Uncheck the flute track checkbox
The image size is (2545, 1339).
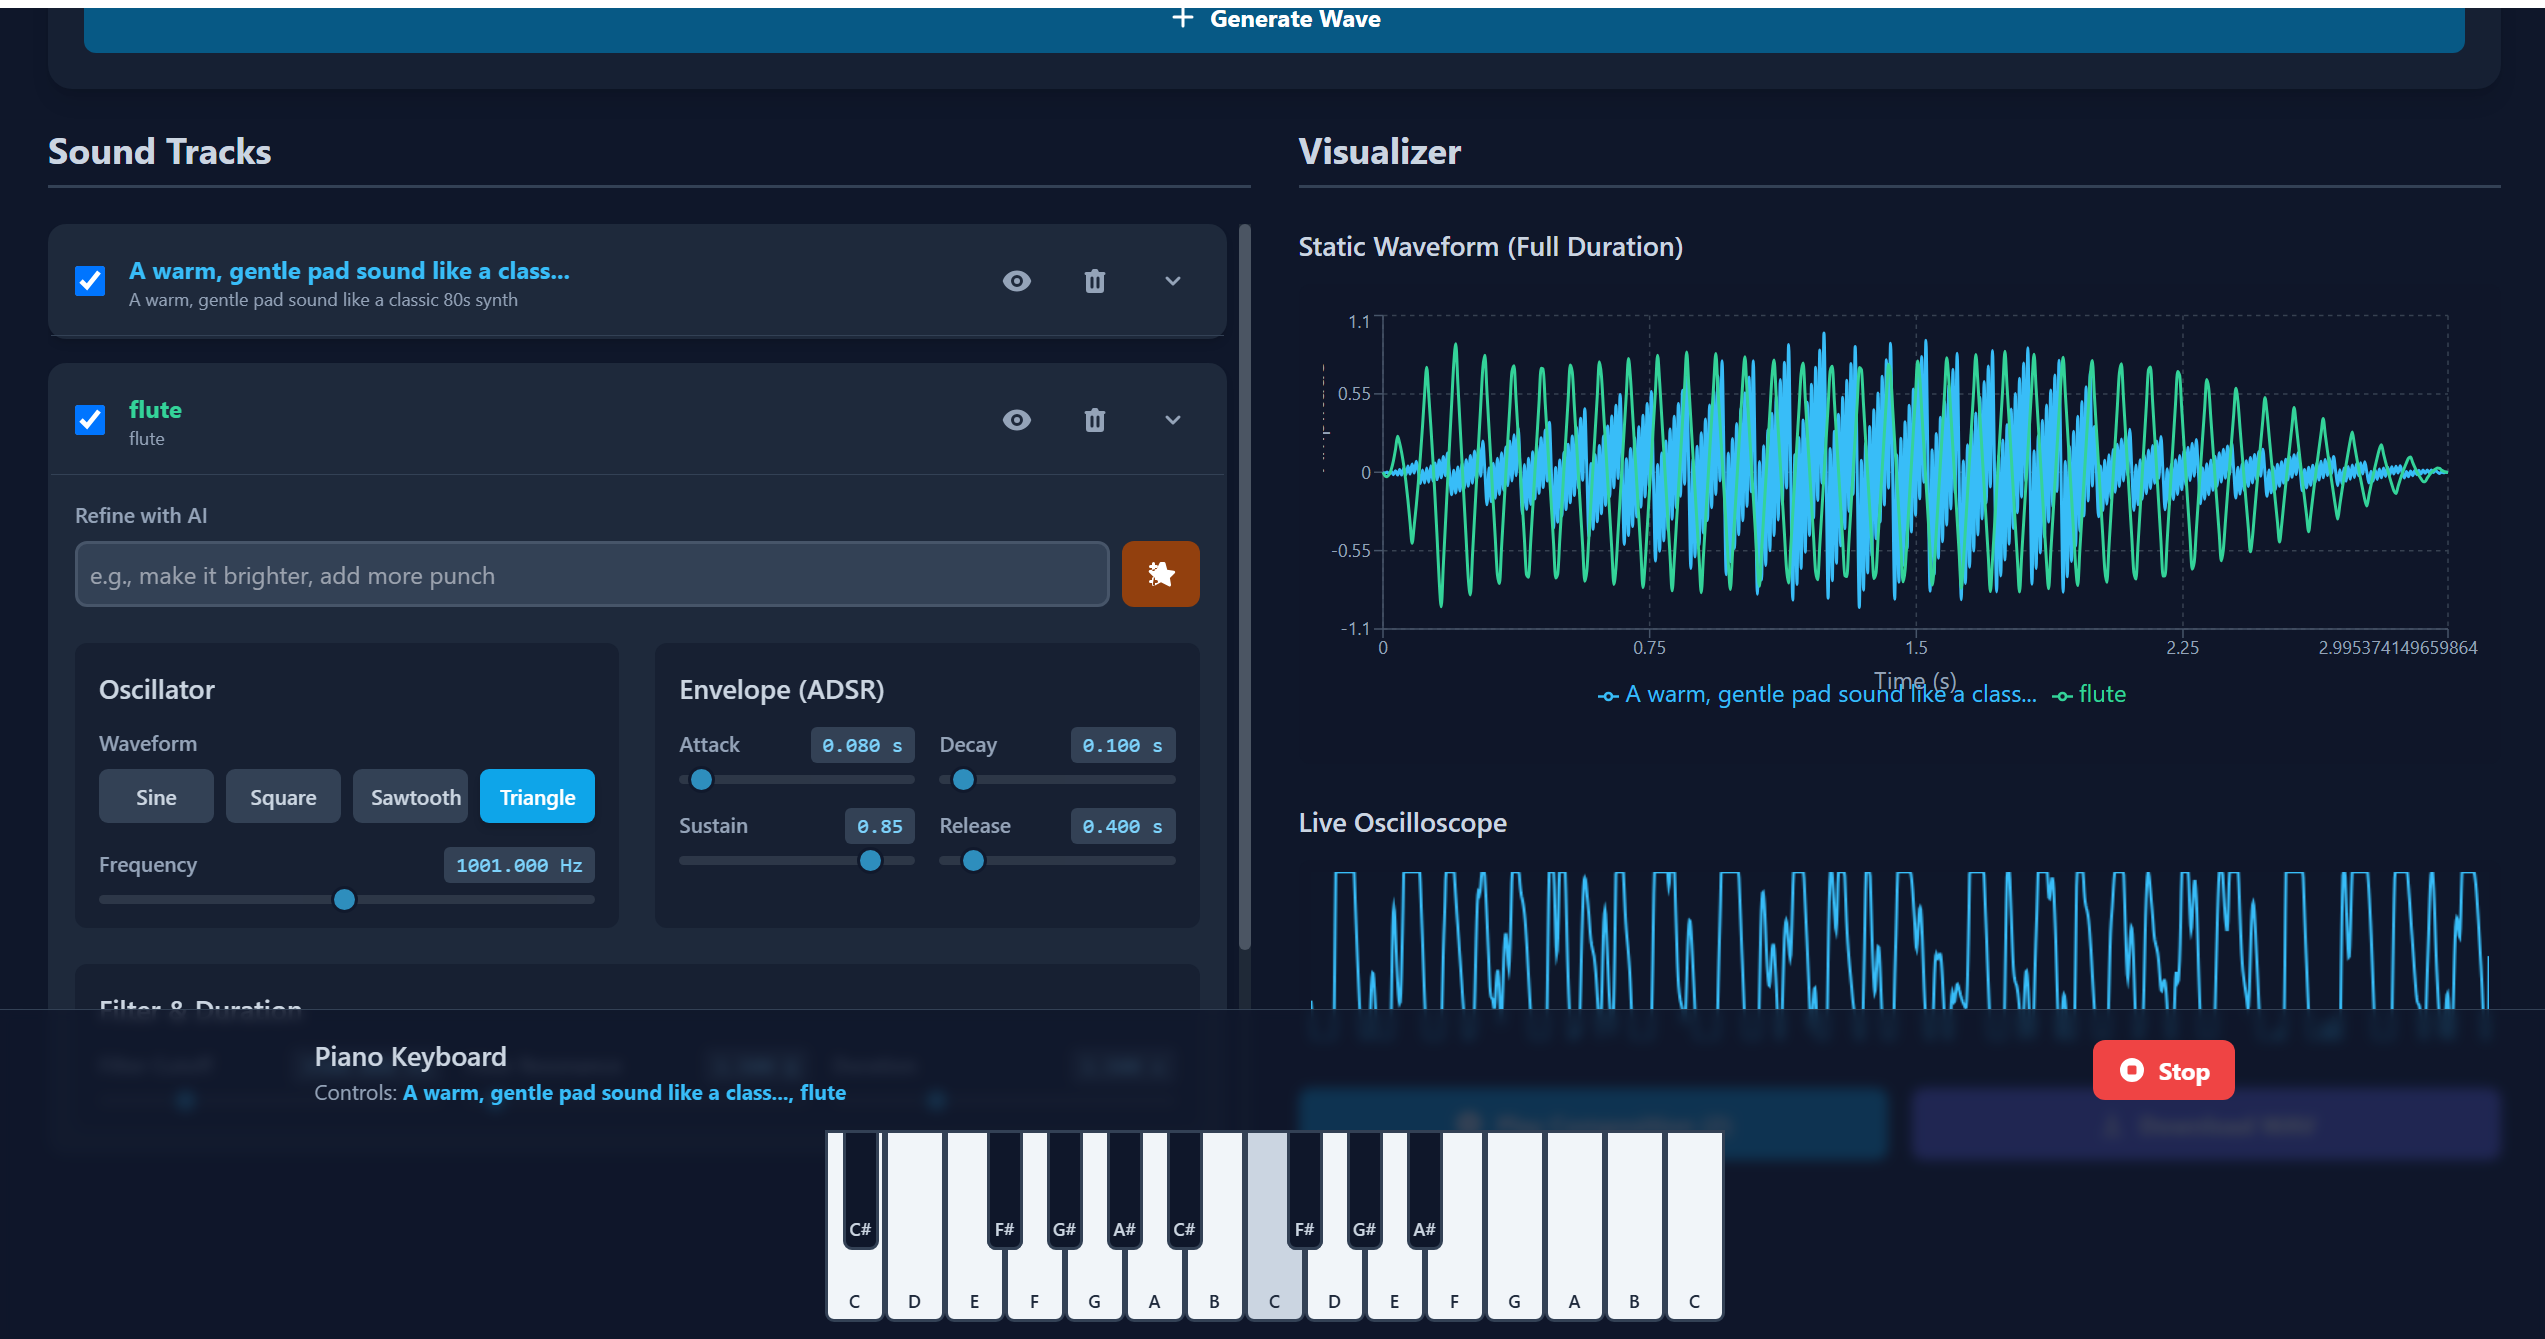90,420
